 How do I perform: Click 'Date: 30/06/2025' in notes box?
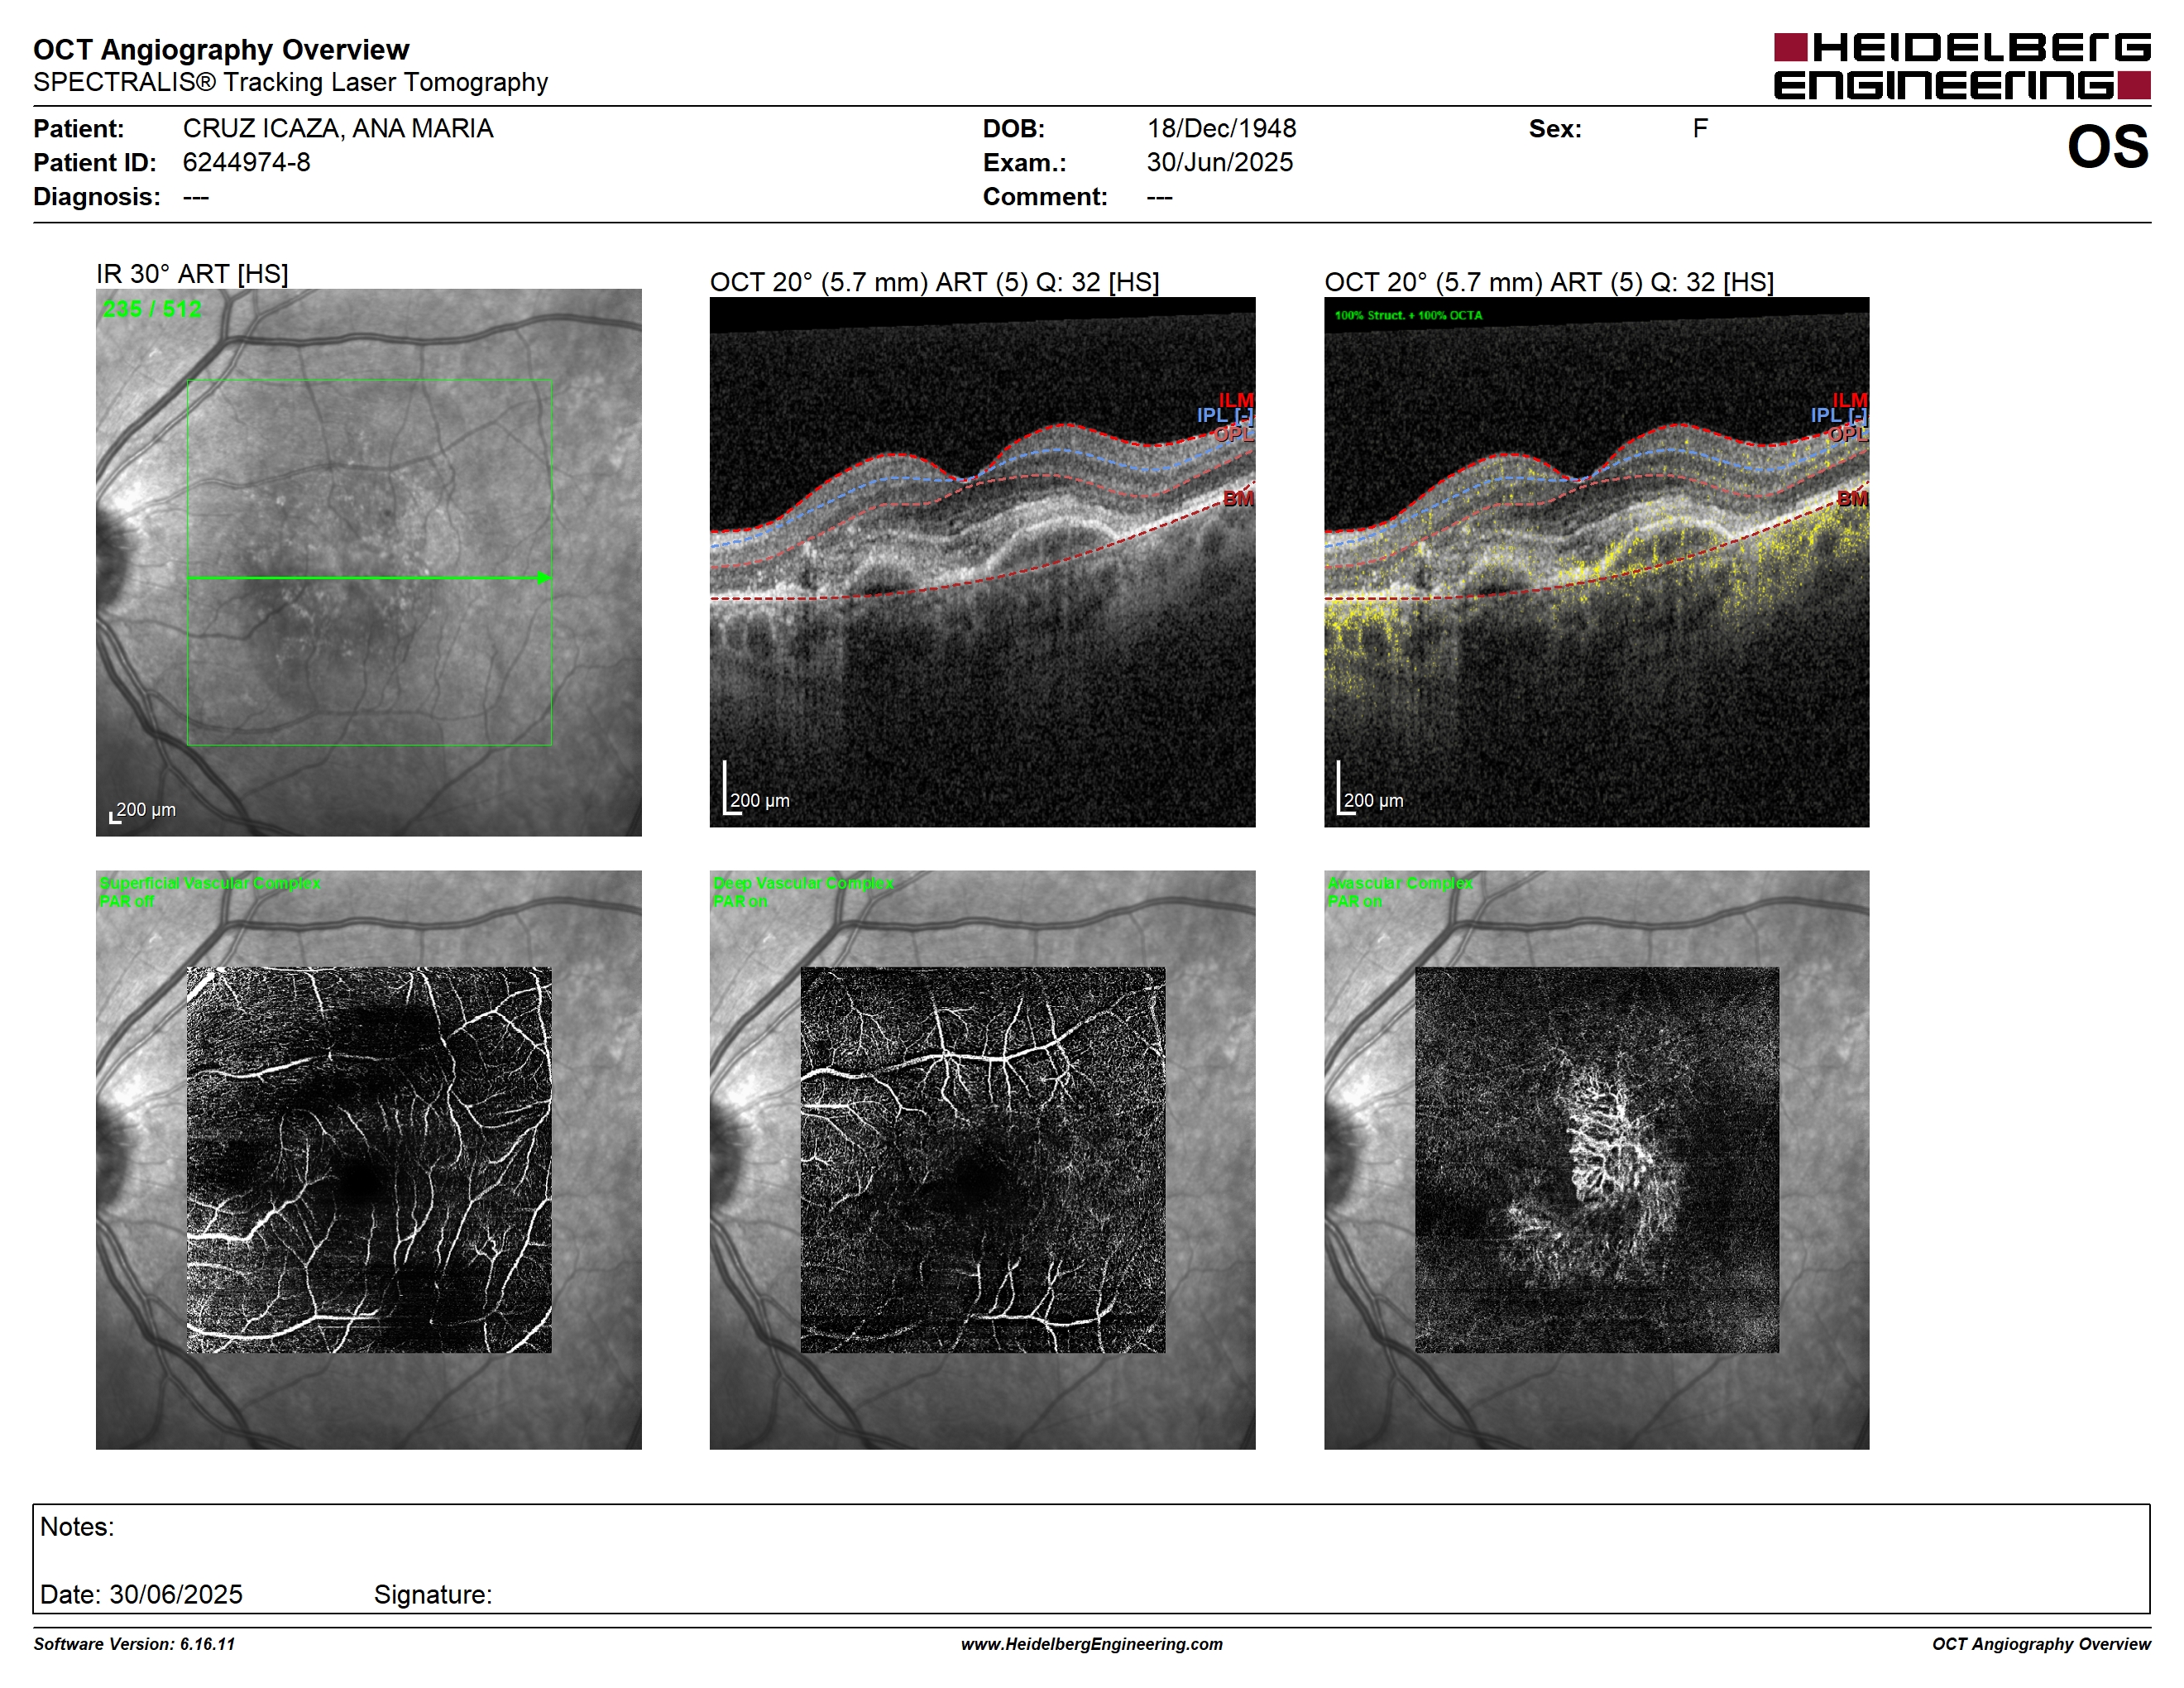141,1594
